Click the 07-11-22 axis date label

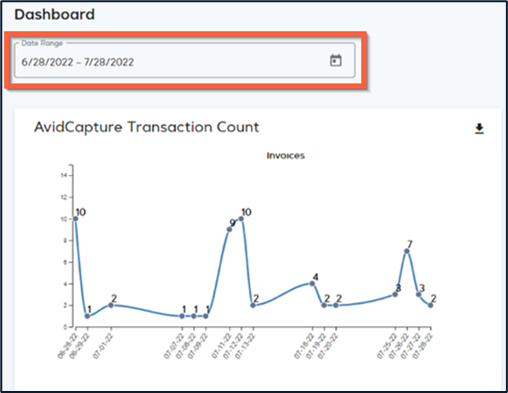[x=221, y=346]
